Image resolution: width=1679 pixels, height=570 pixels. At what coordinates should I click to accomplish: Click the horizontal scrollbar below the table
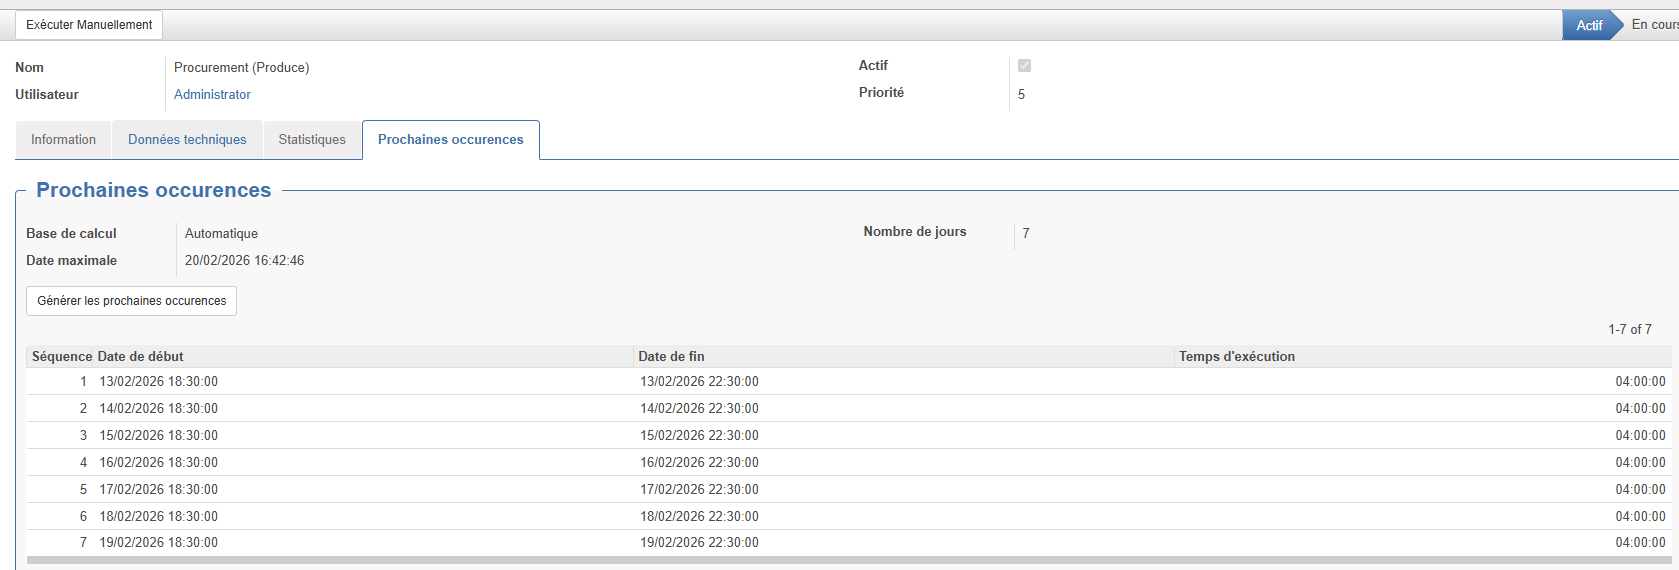[848, 561]
